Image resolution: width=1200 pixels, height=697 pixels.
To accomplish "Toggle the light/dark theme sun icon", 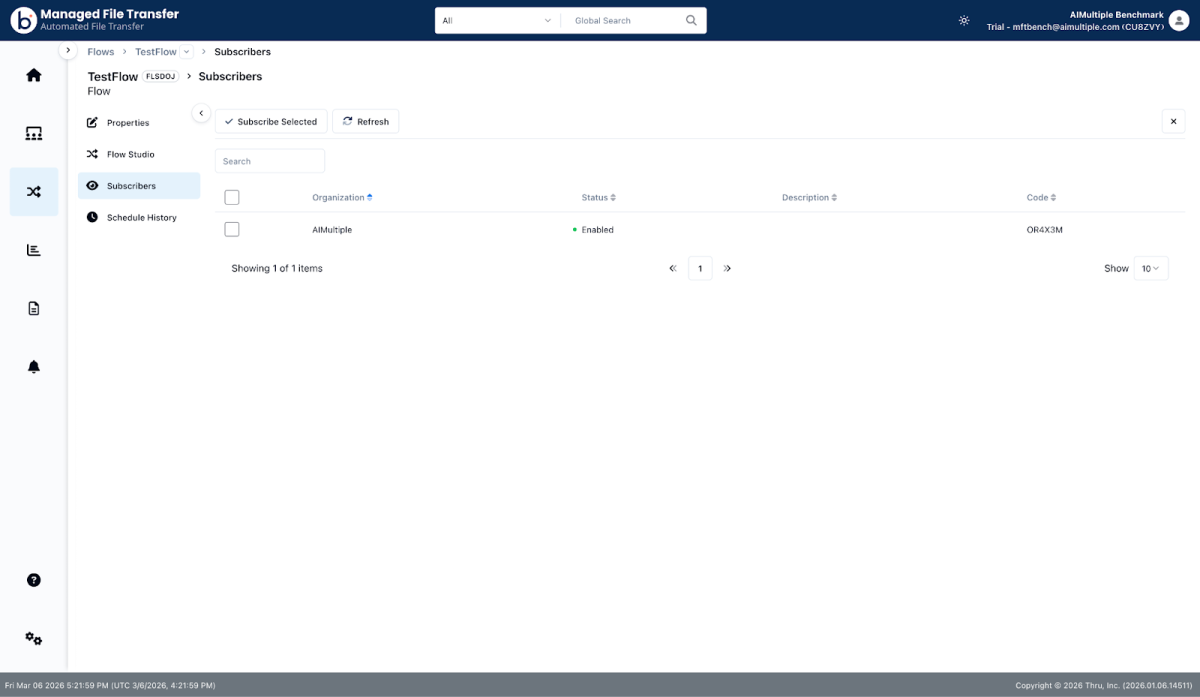I will (964, 20).
